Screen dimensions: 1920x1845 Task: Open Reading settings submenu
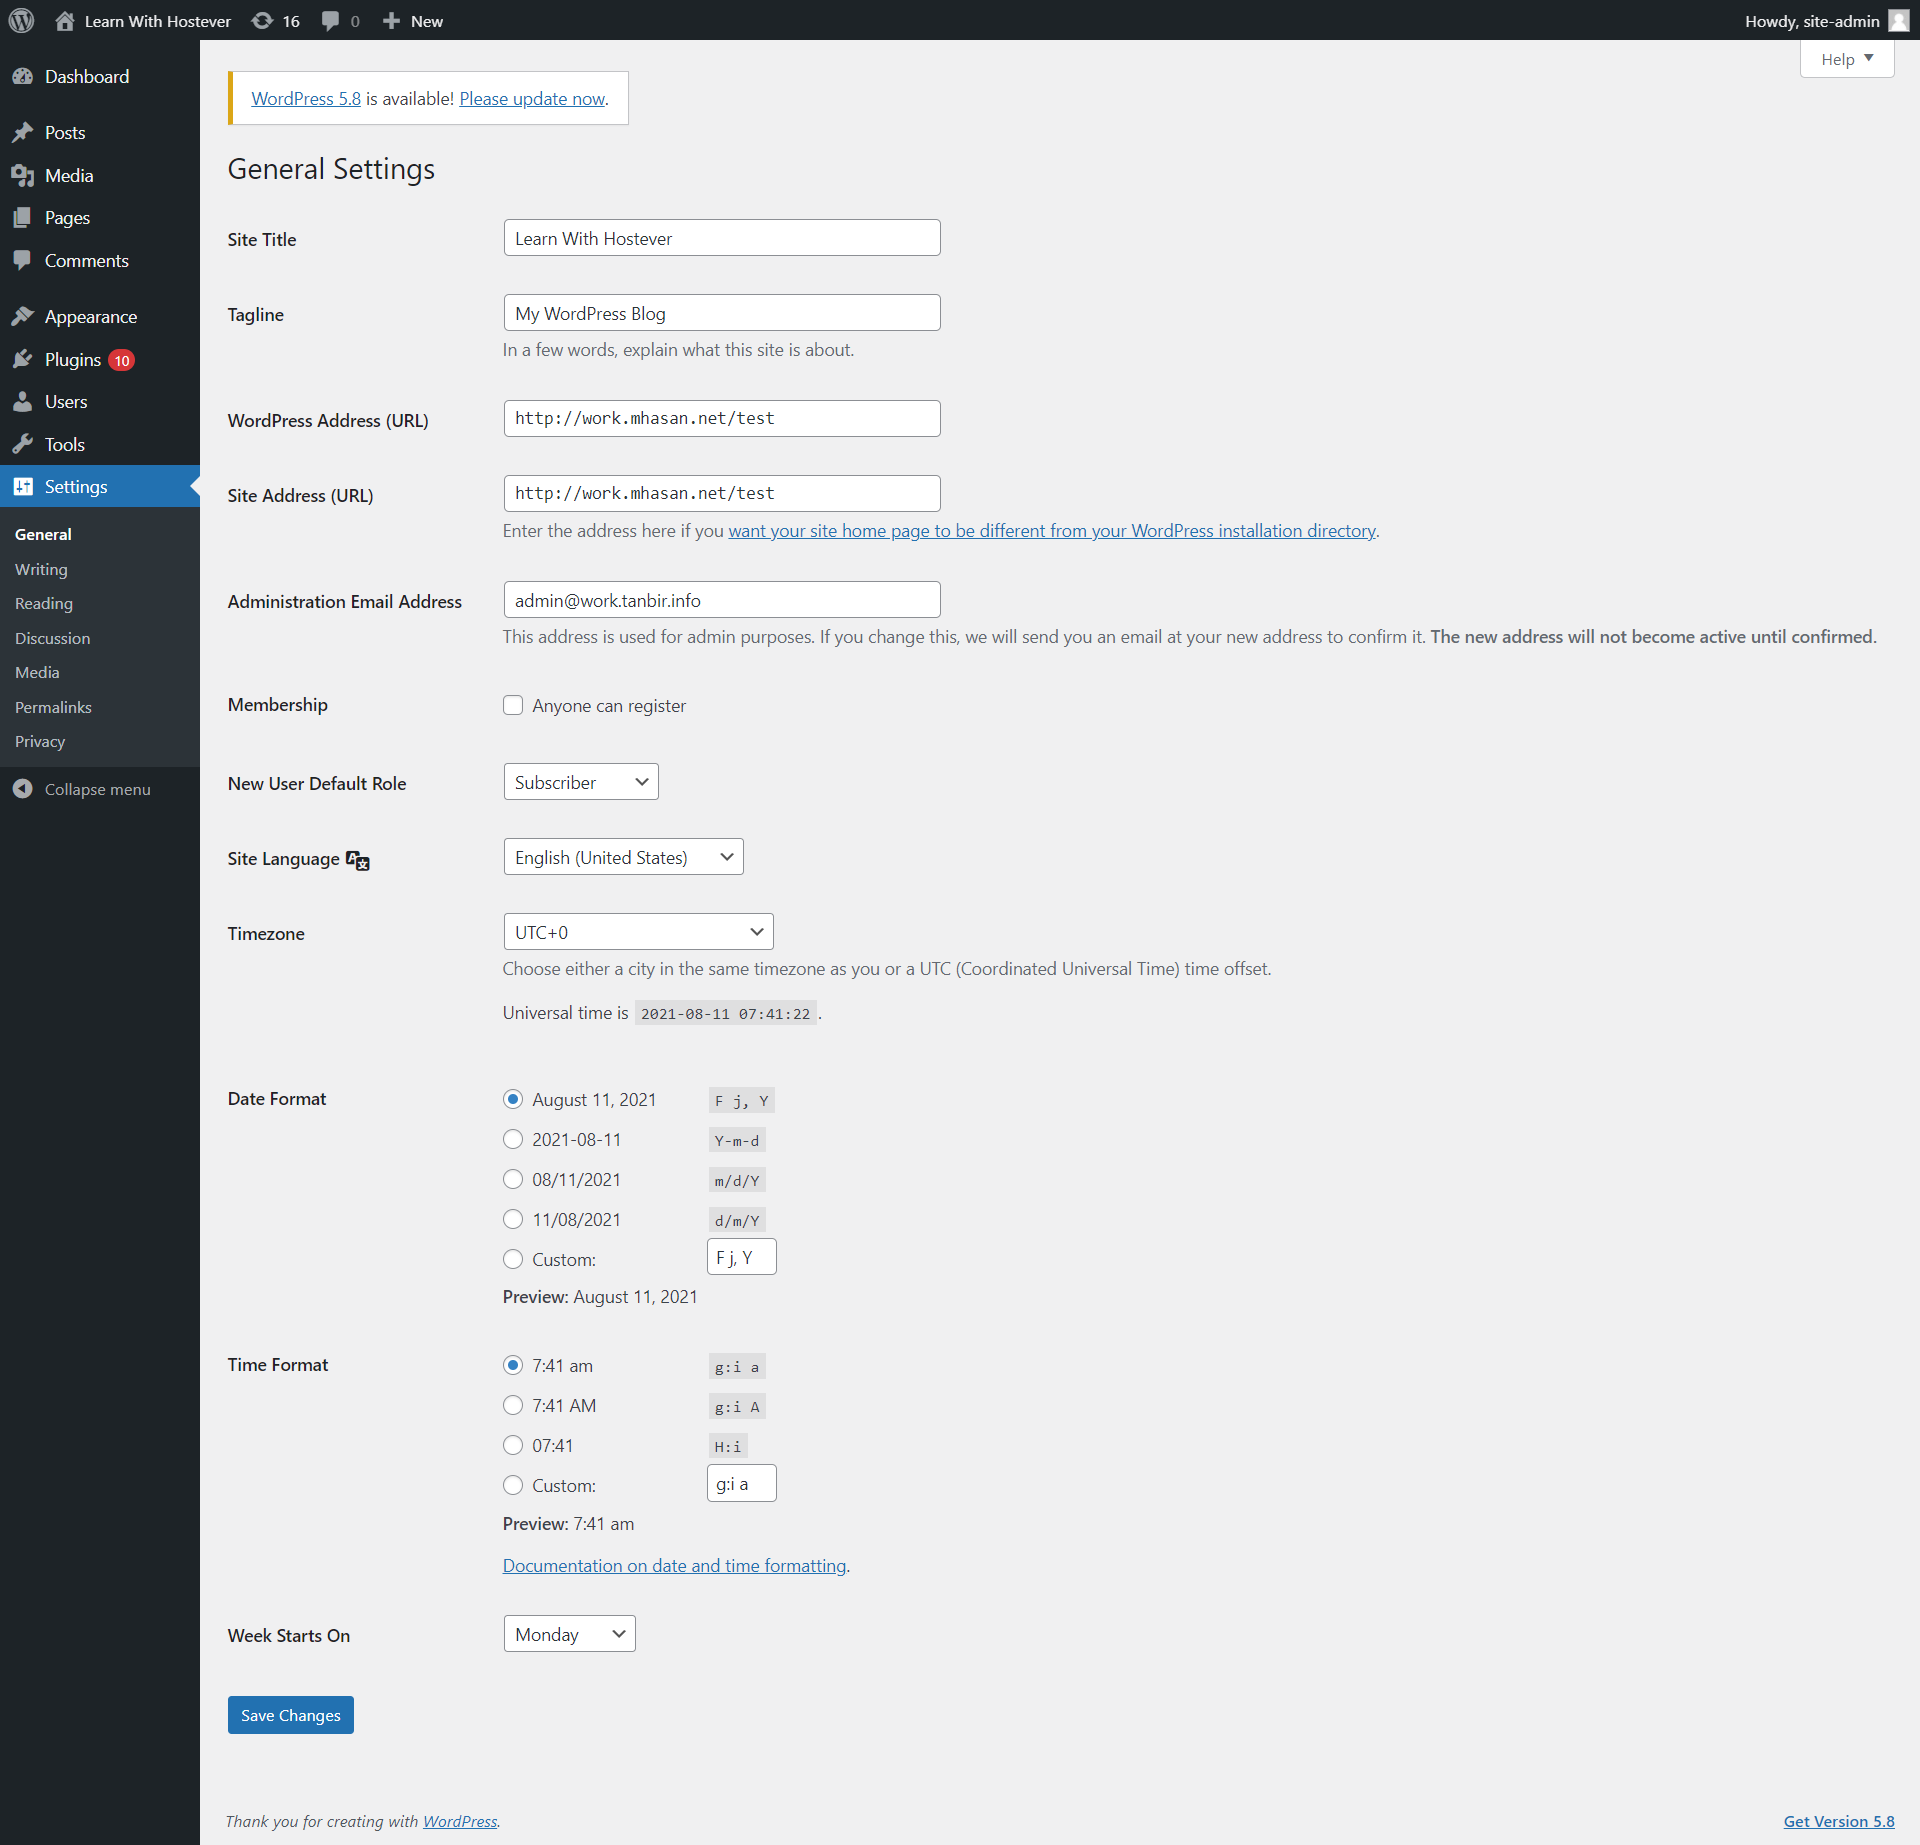(x=44, y=603)
